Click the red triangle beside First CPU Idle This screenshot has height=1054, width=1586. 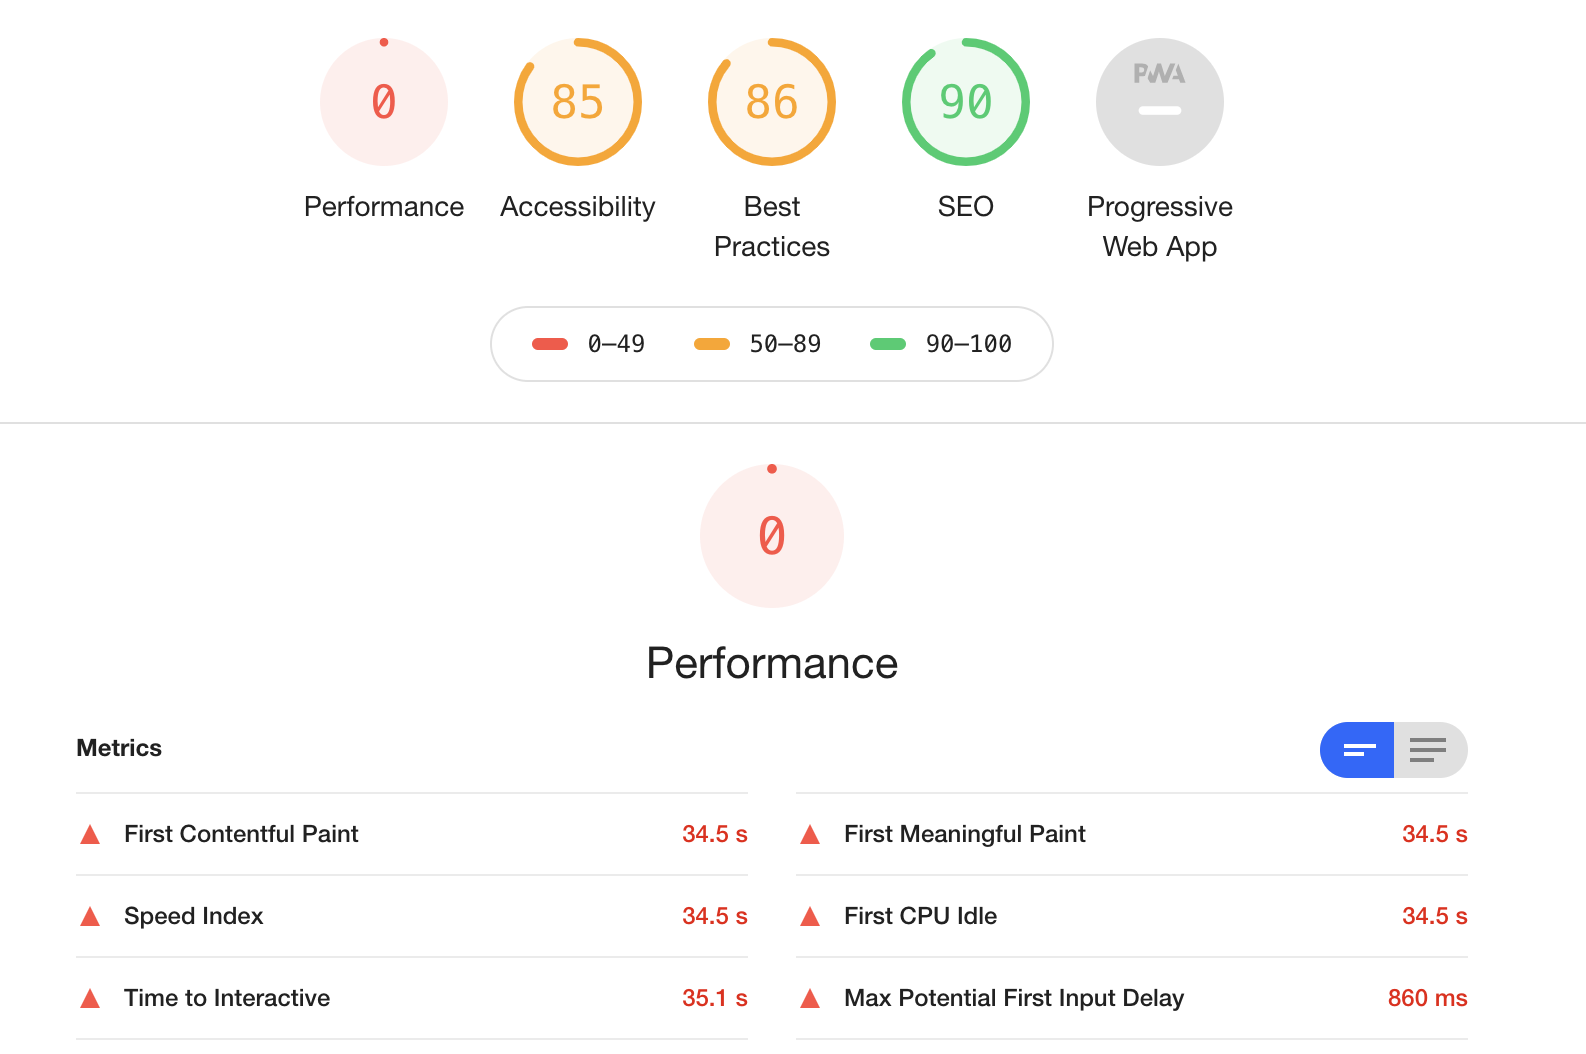click(810, 916)
